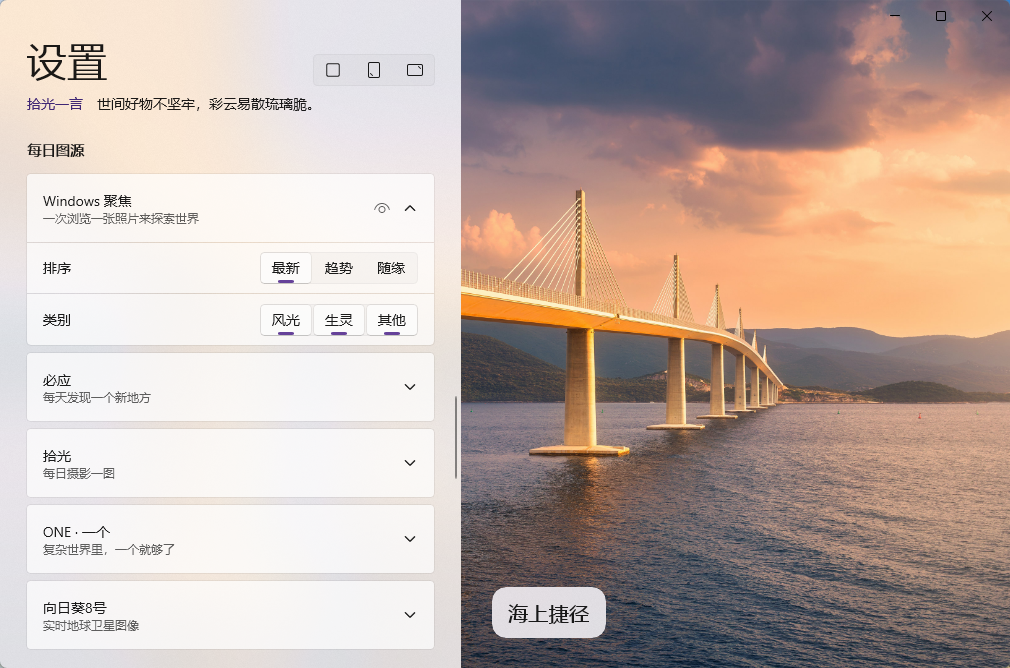The height and width of the screenshot is (668, 1010).
Task: Expand the 必应 daily image source
Action: pyautogui.click(x=410, y=387)
